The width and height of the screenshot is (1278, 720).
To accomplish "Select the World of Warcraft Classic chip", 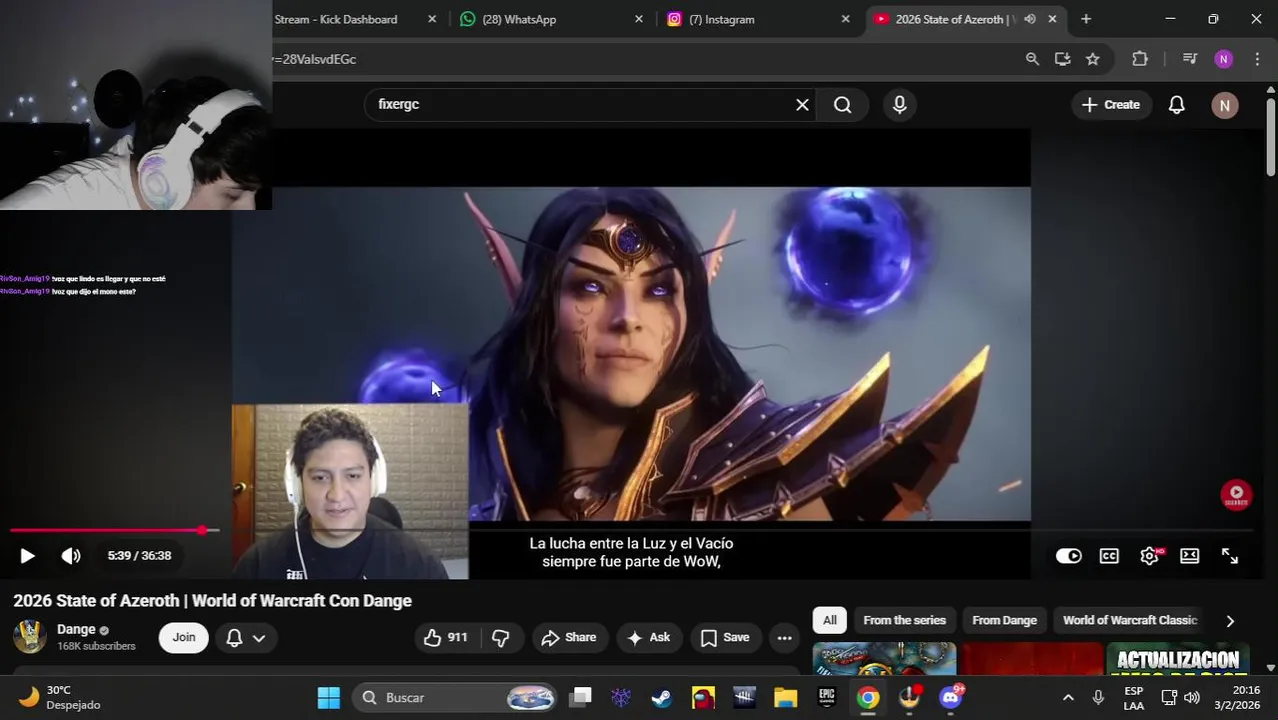I will click(x=1130, y=621).
